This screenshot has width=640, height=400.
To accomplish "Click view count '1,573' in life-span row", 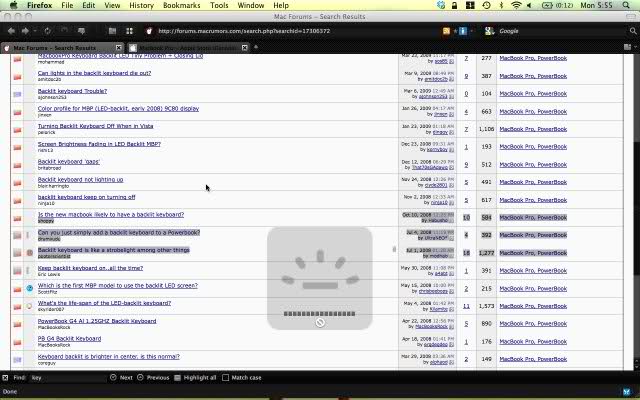I will (486, 306).
